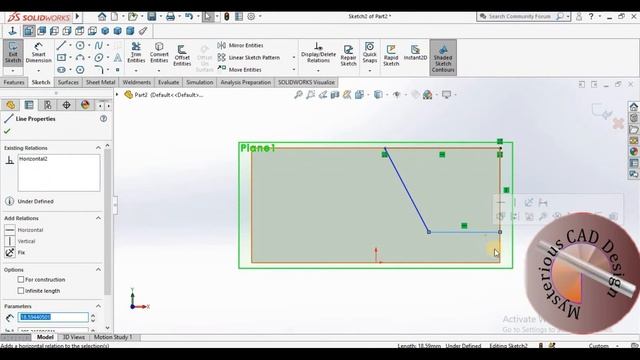The width and height of the screenshot is (640, 360).
Task: Open the Motion Study 1 tab
Action: point(113,337)
